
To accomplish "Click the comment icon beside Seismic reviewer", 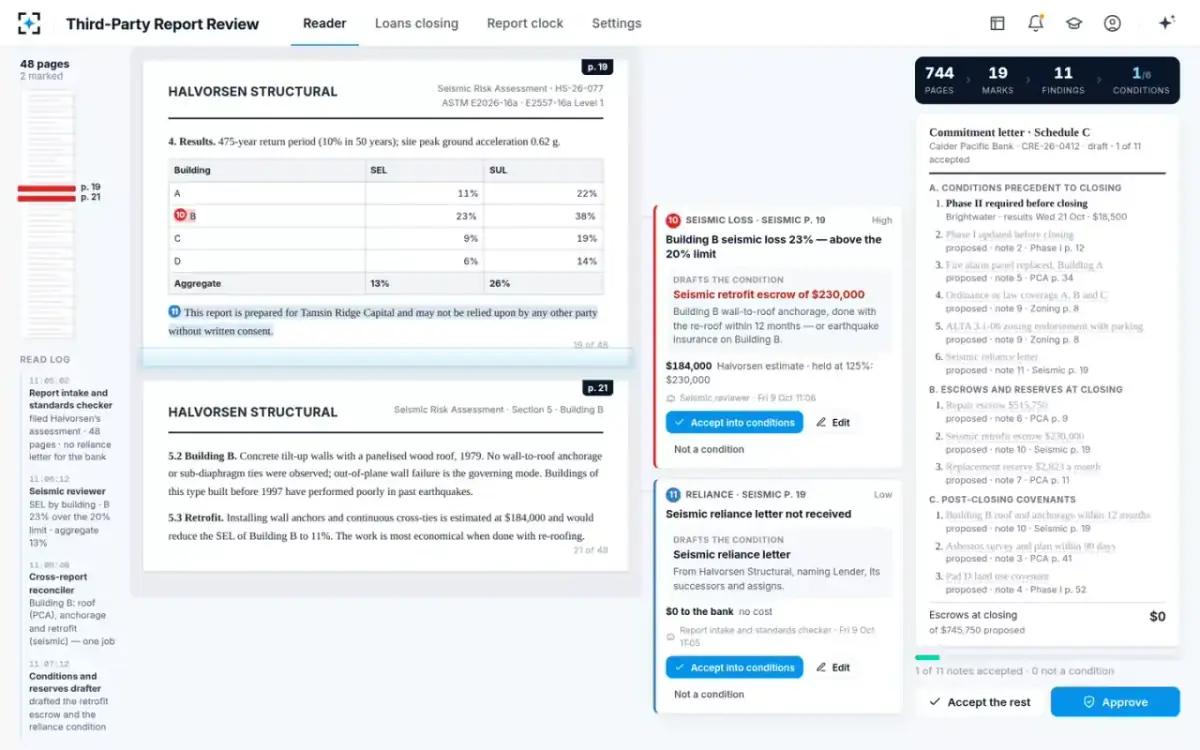I will tap(671, 398).
